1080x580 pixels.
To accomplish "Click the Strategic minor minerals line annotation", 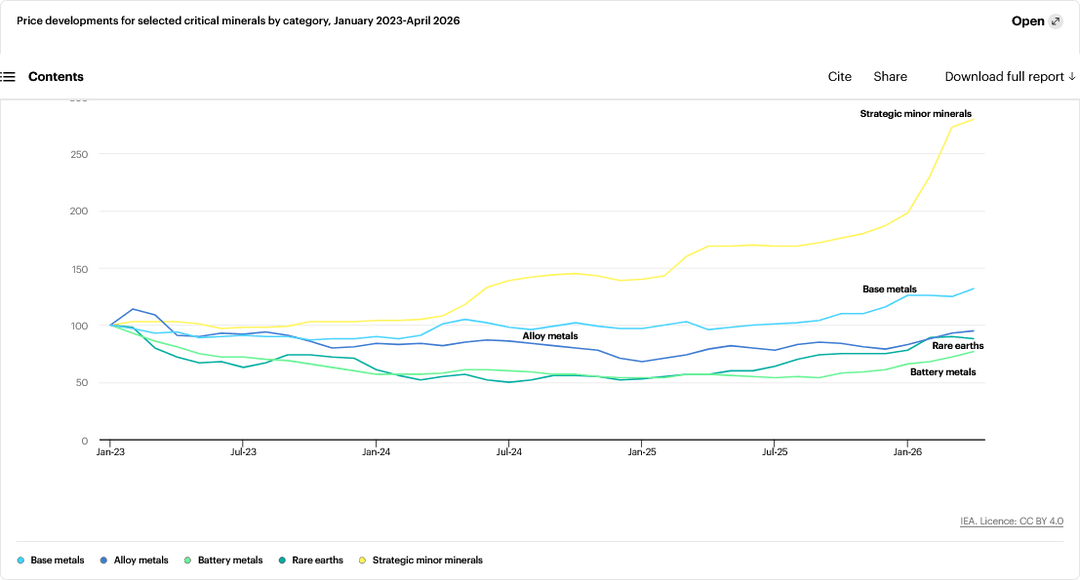I will click(915, 114).
